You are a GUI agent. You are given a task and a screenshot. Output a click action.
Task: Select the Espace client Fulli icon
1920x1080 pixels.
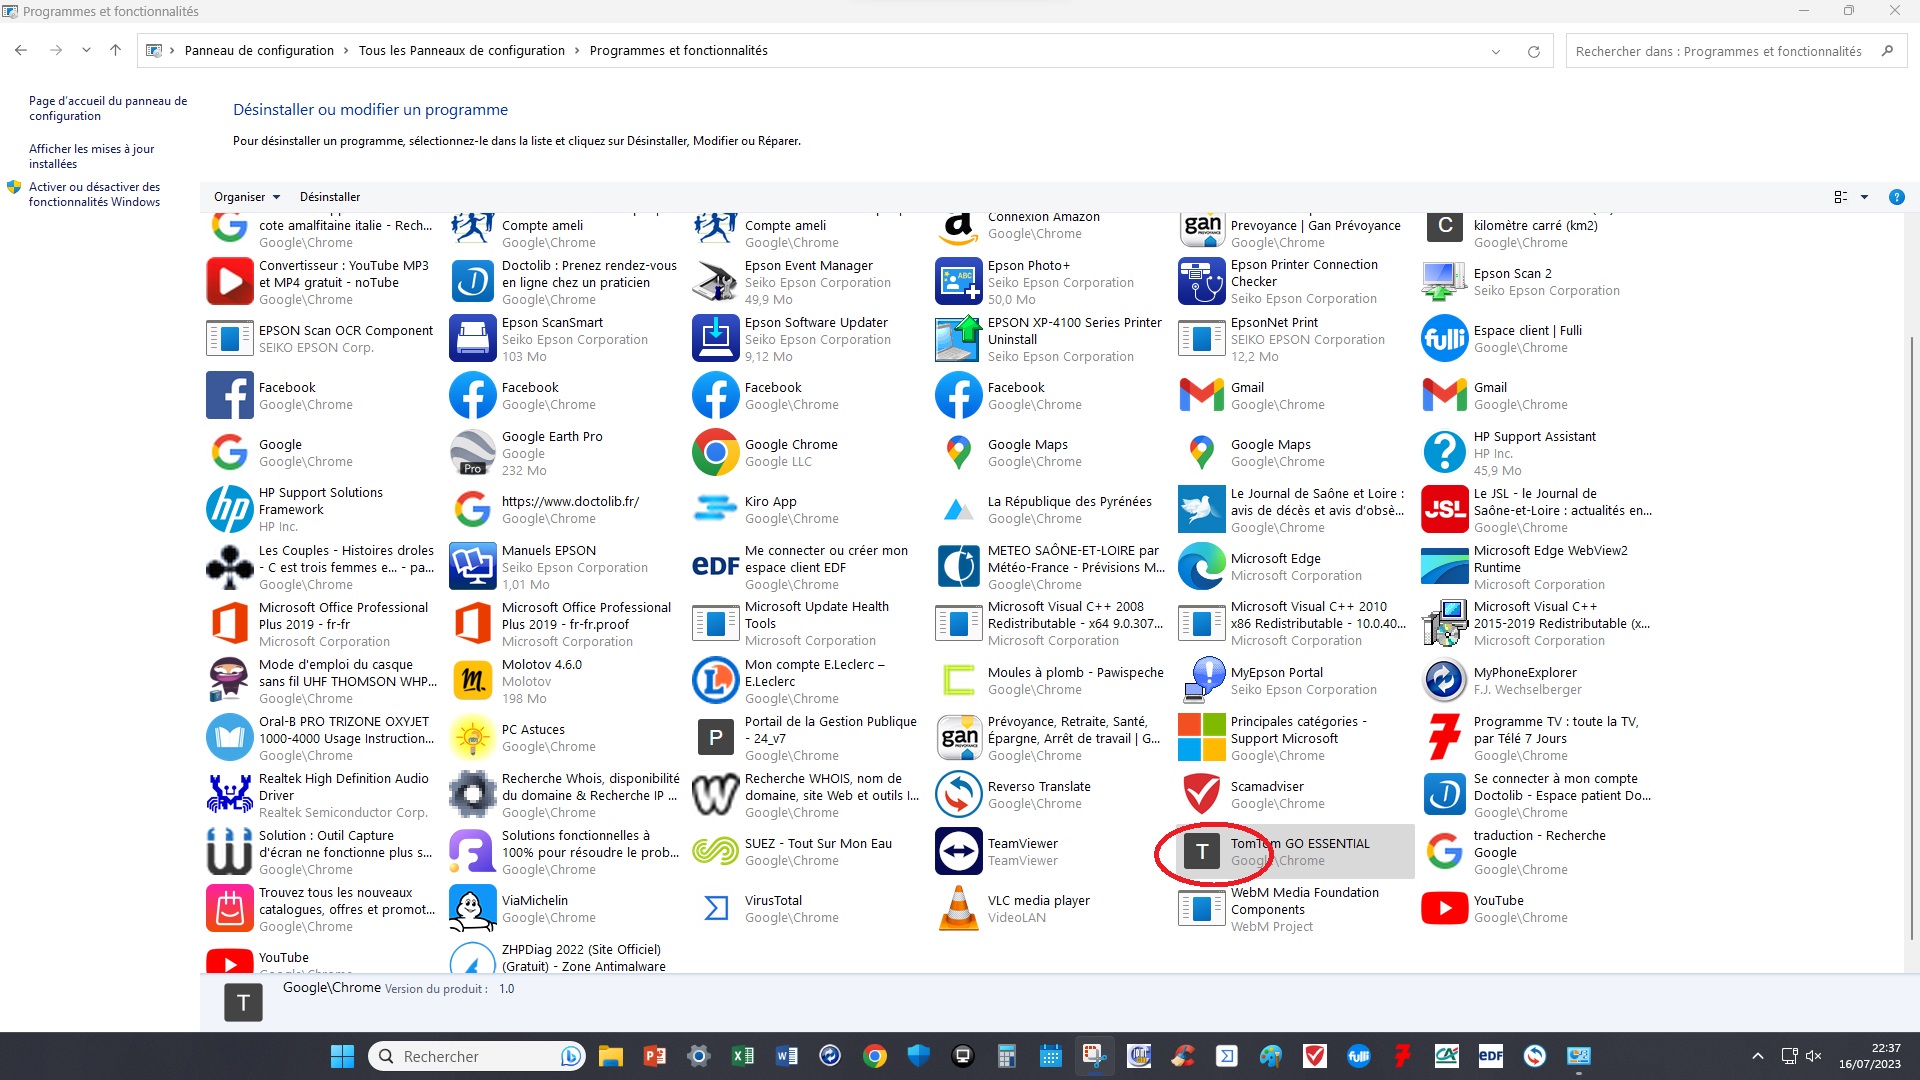1445,339
